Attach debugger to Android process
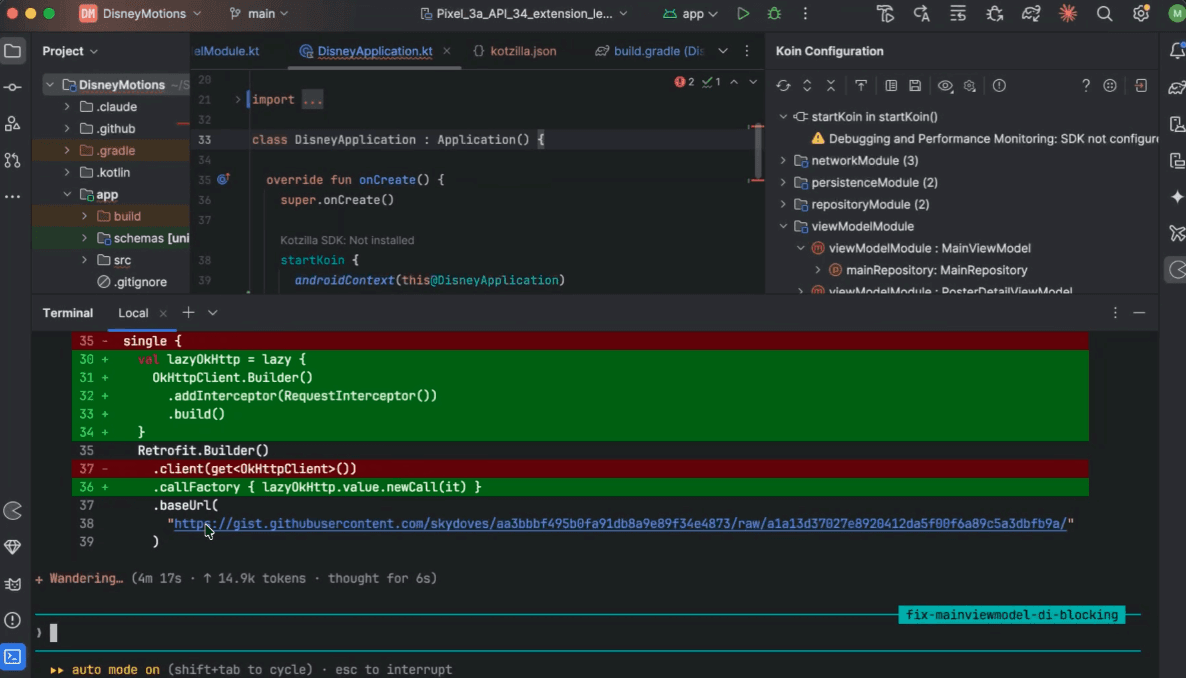Screen dimensions: 1186x678 995,14
